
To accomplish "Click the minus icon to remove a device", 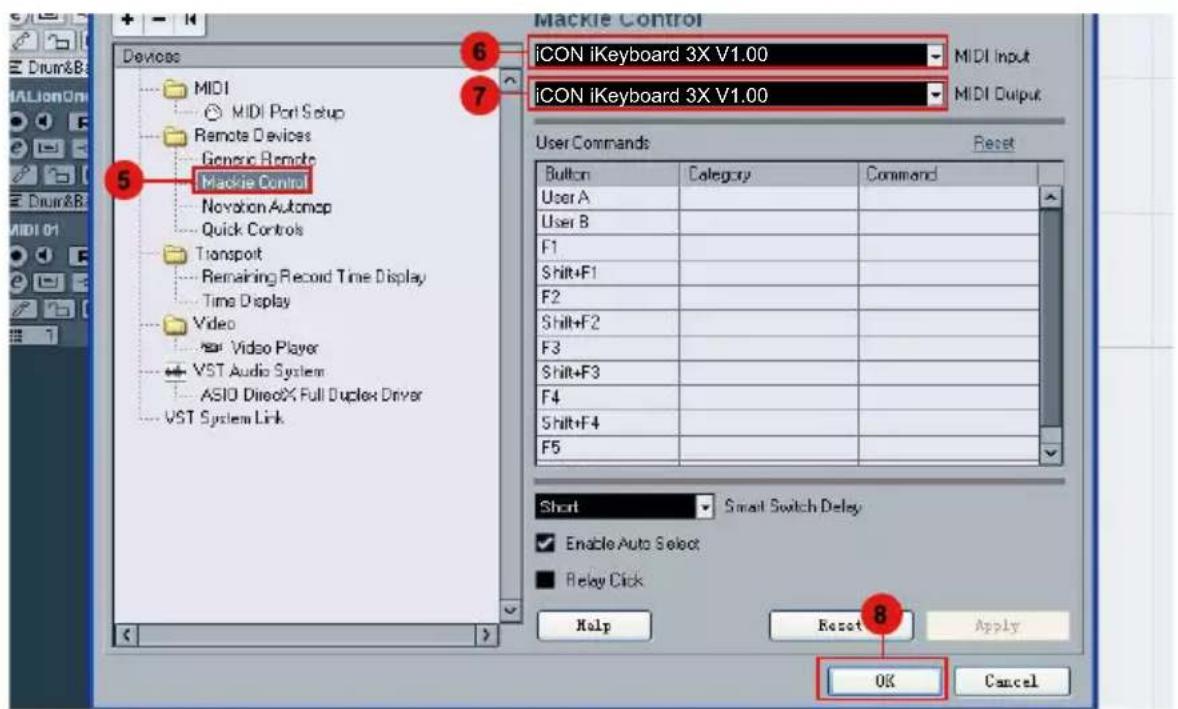I will tap(159, 20).
